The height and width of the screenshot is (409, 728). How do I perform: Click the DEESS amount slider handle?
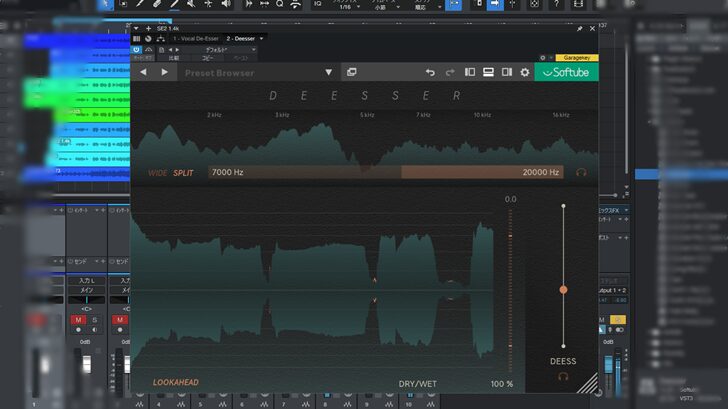[563, 290]
